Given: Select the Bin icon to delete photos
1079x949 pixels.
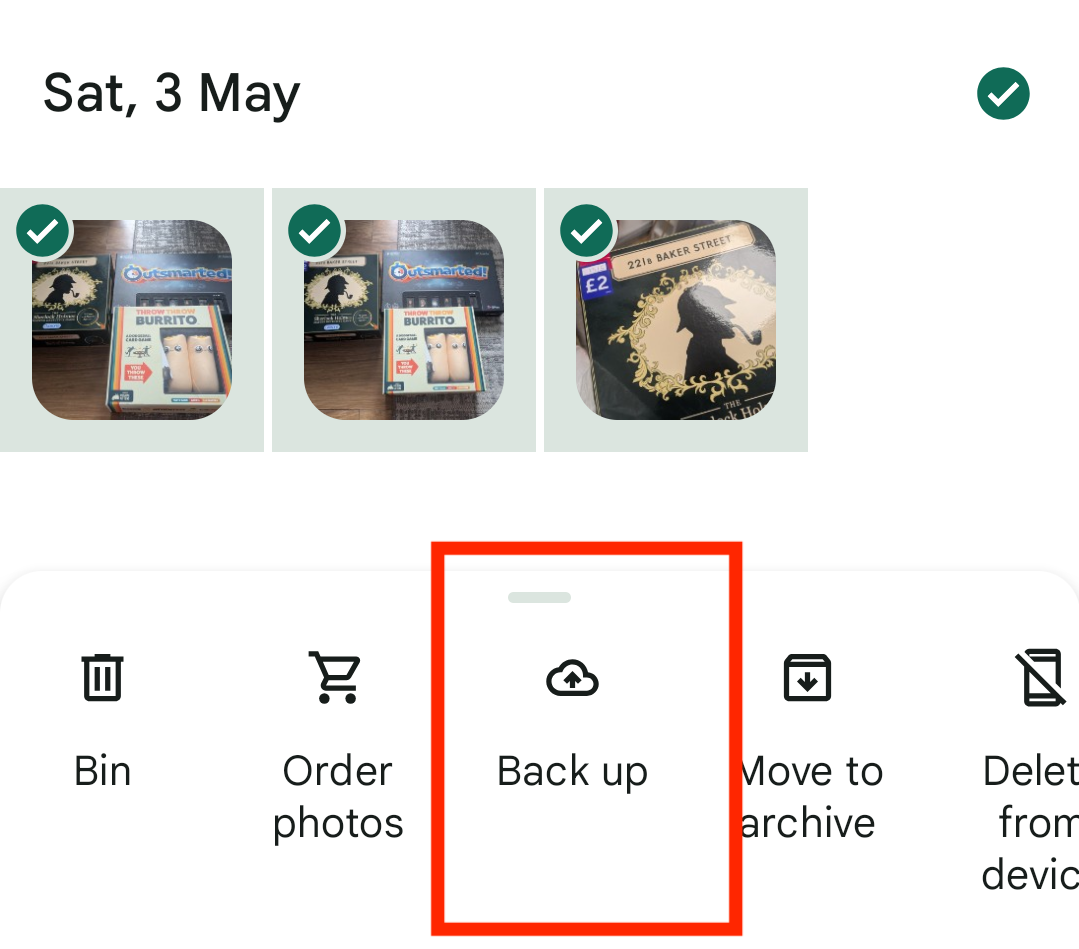Looking at the screenshot, I should (101, 677).
